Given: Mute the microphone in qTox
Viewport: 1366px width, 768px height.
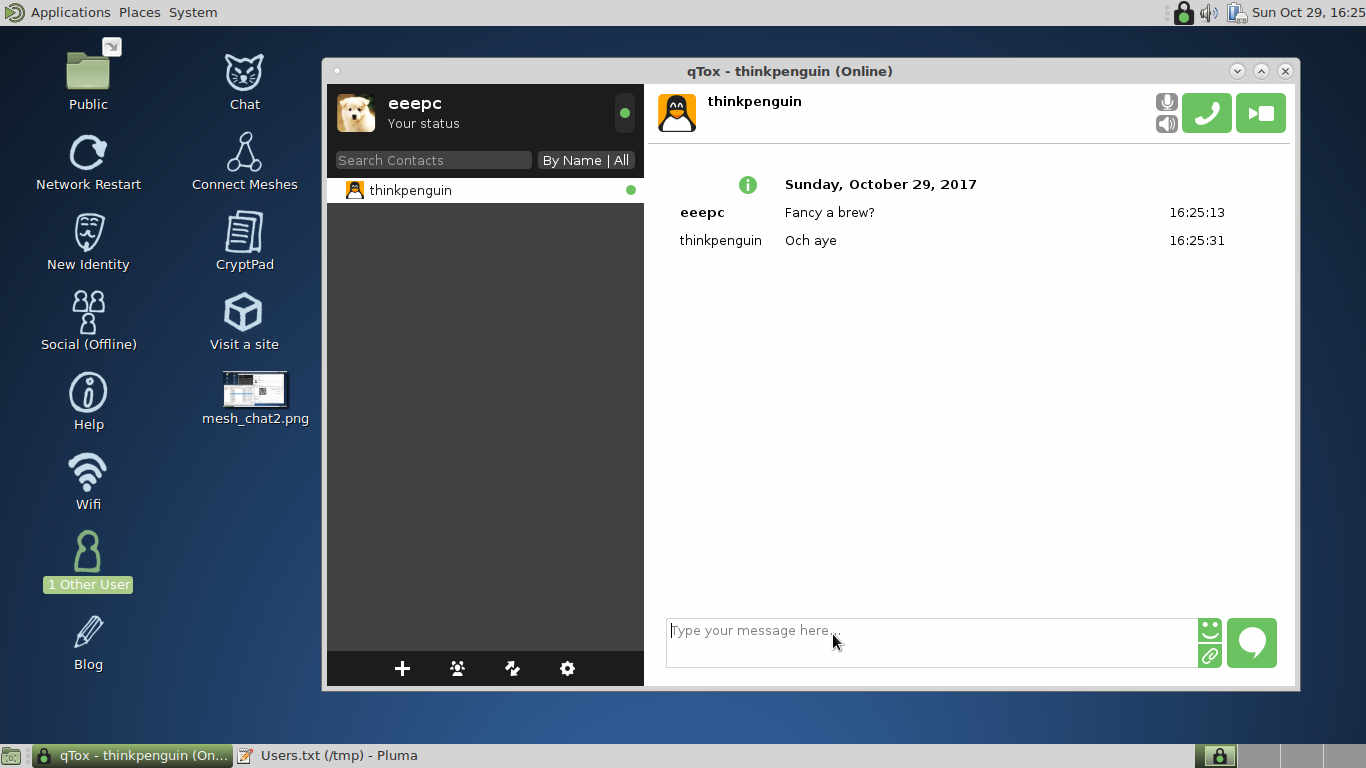Looking at the screenshot, I should point(1166,102).
